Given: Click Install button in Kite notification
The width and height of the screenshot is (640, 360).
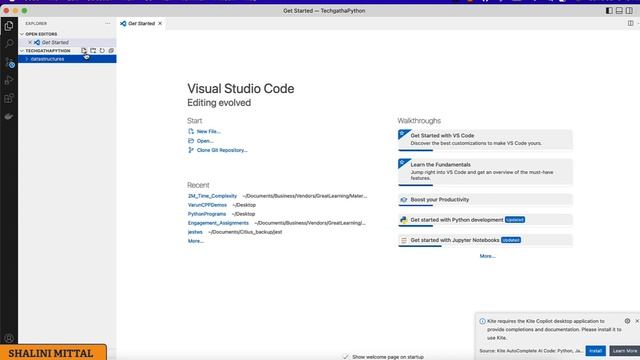Looking at the screenshot, I should coord(596,351).
